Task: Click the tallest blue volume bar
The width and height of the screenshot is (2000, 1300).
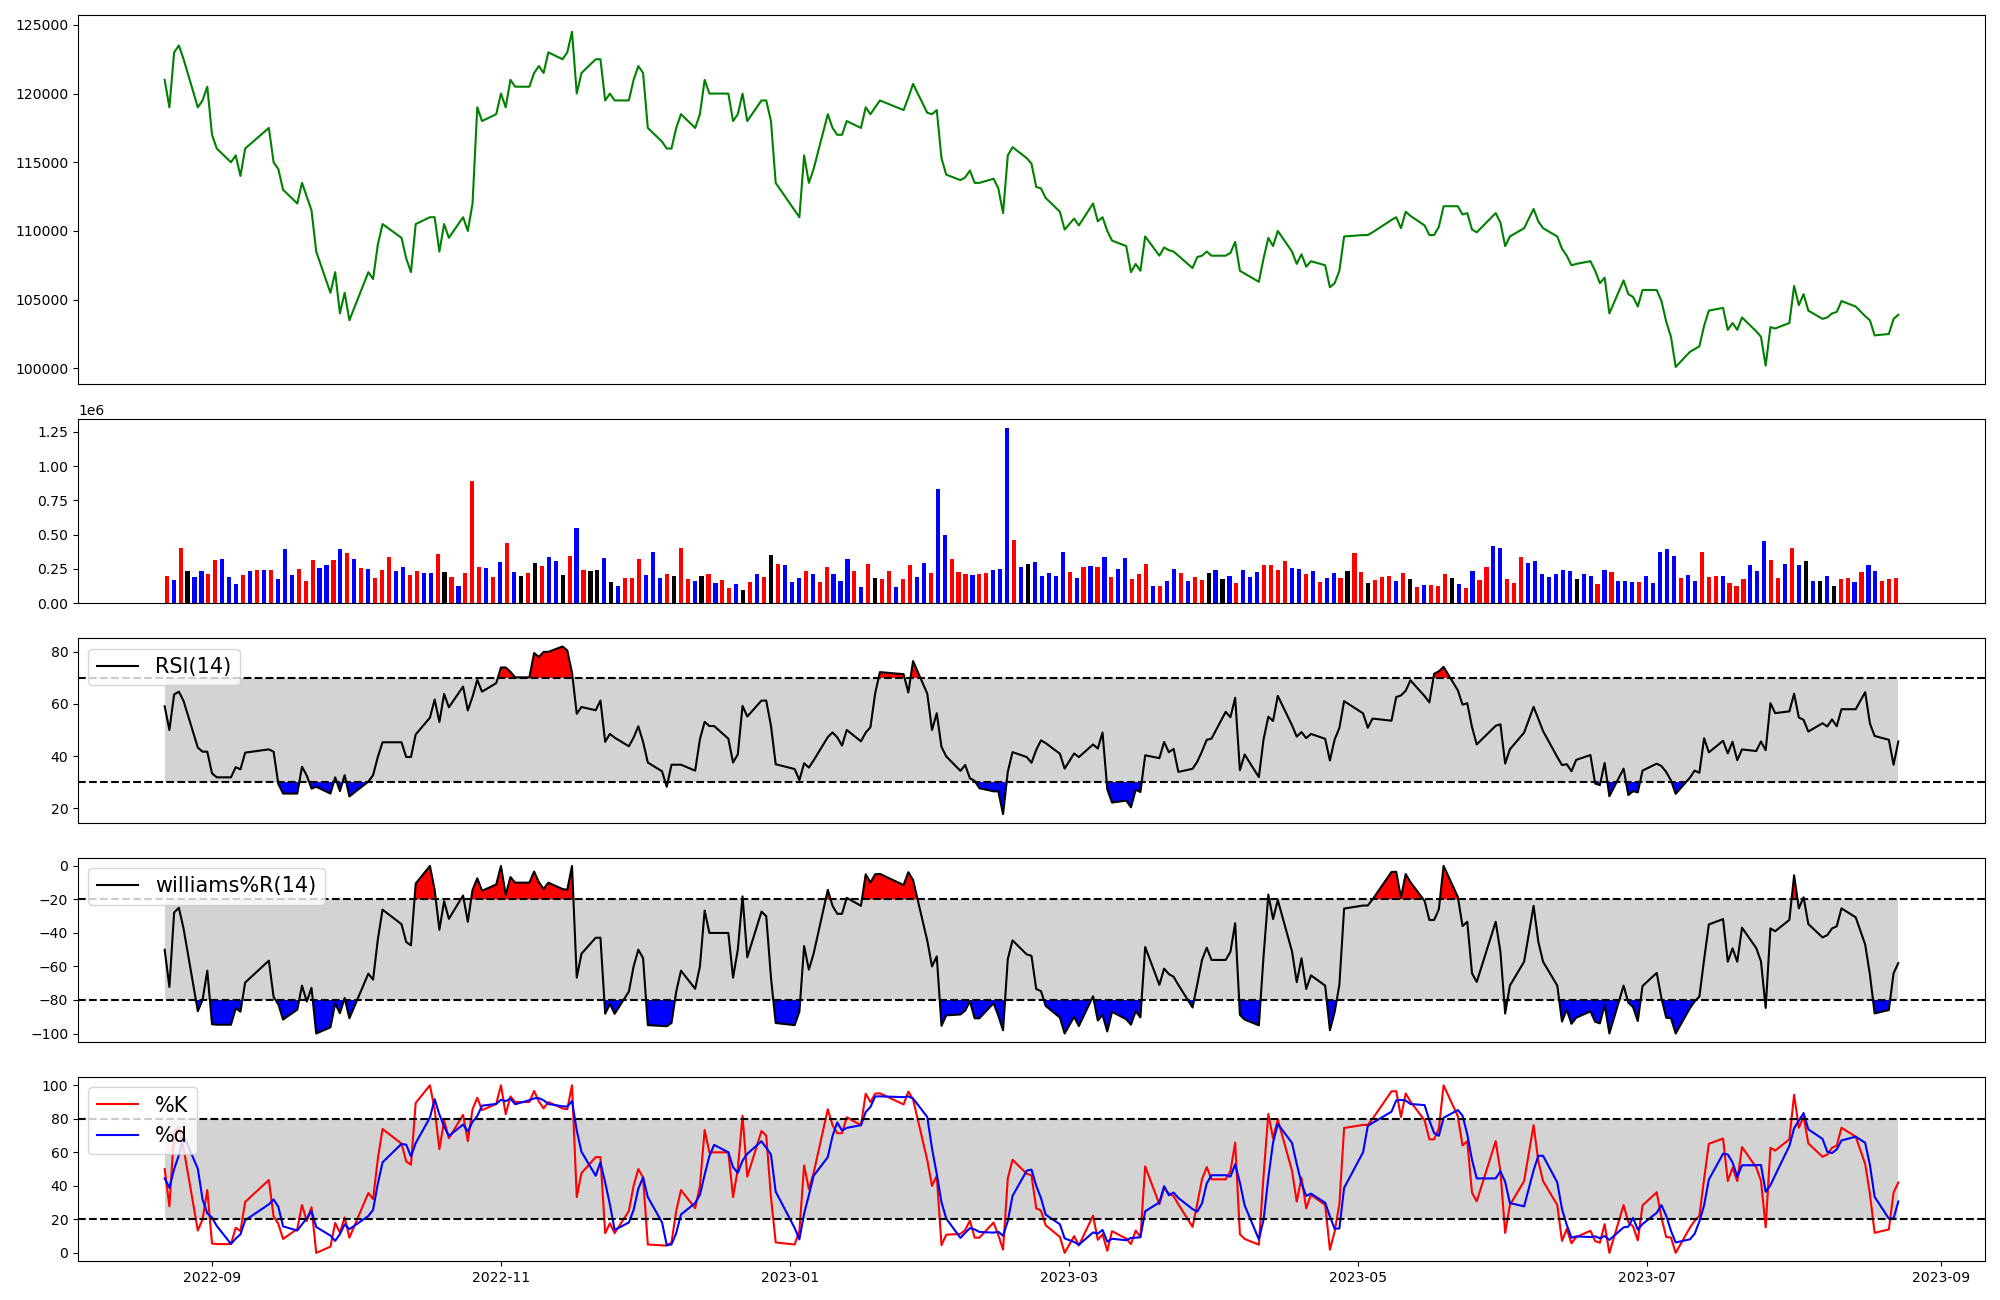Action: (1007, 515)
